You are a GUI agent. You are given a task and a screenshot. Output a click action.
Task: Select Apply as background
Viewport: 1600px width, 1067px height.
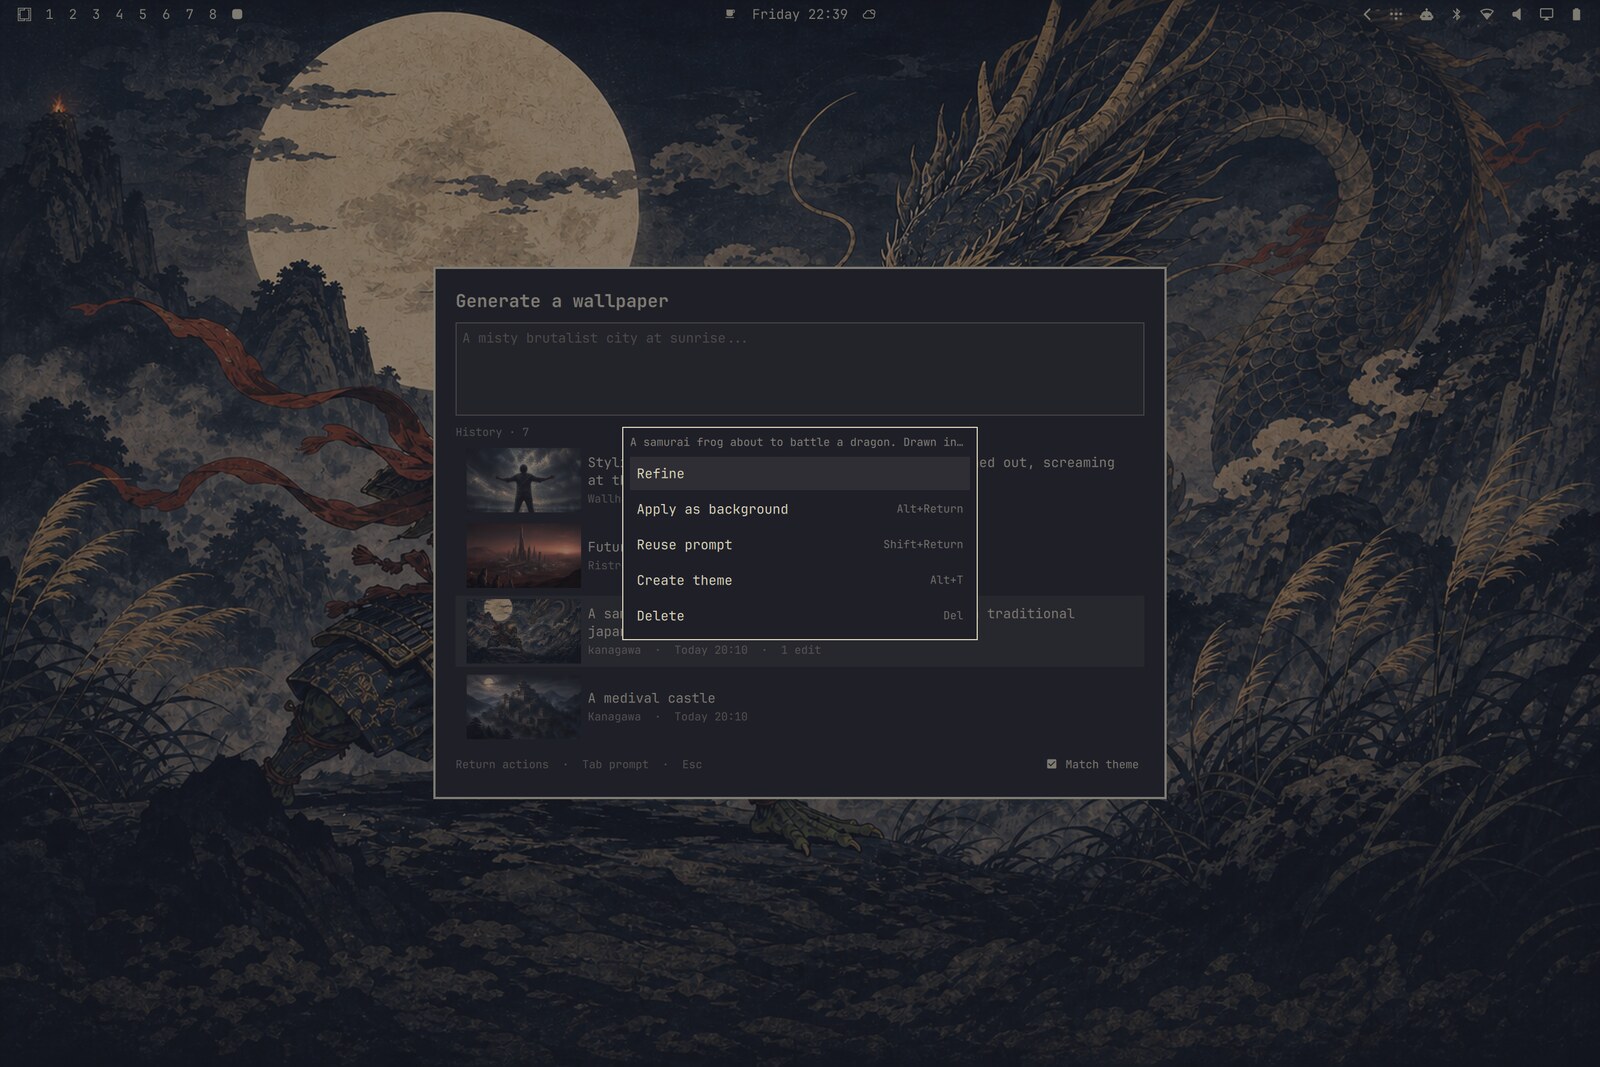coord(799,509)
